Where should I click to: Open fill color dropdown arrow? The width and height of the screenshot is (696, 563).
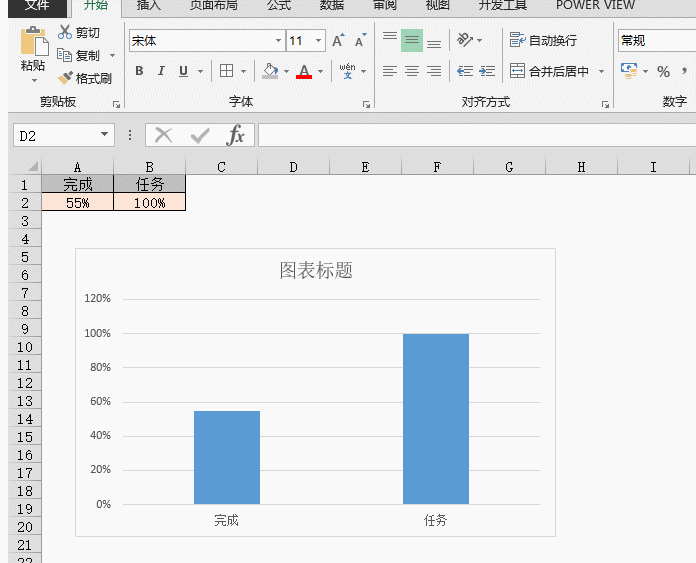point(286,71)
